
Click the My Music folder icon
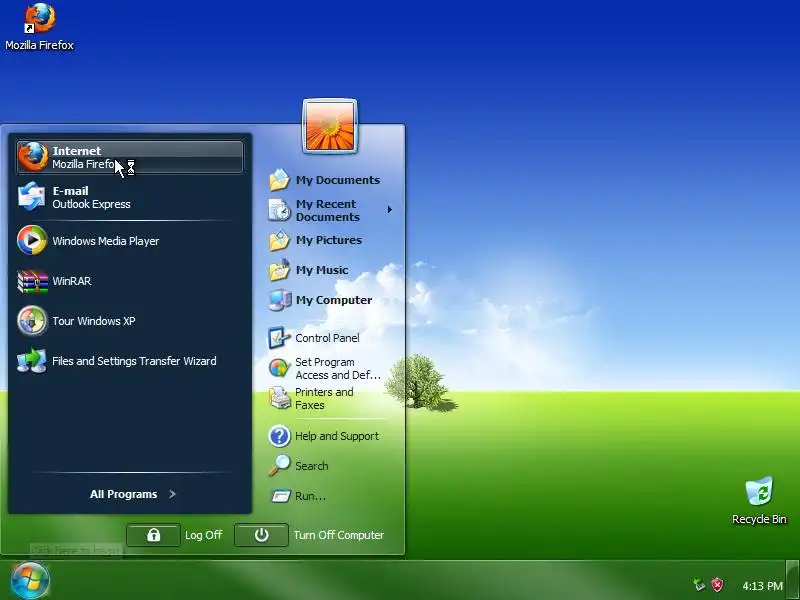pyautogui.click(x=279, y=270)
